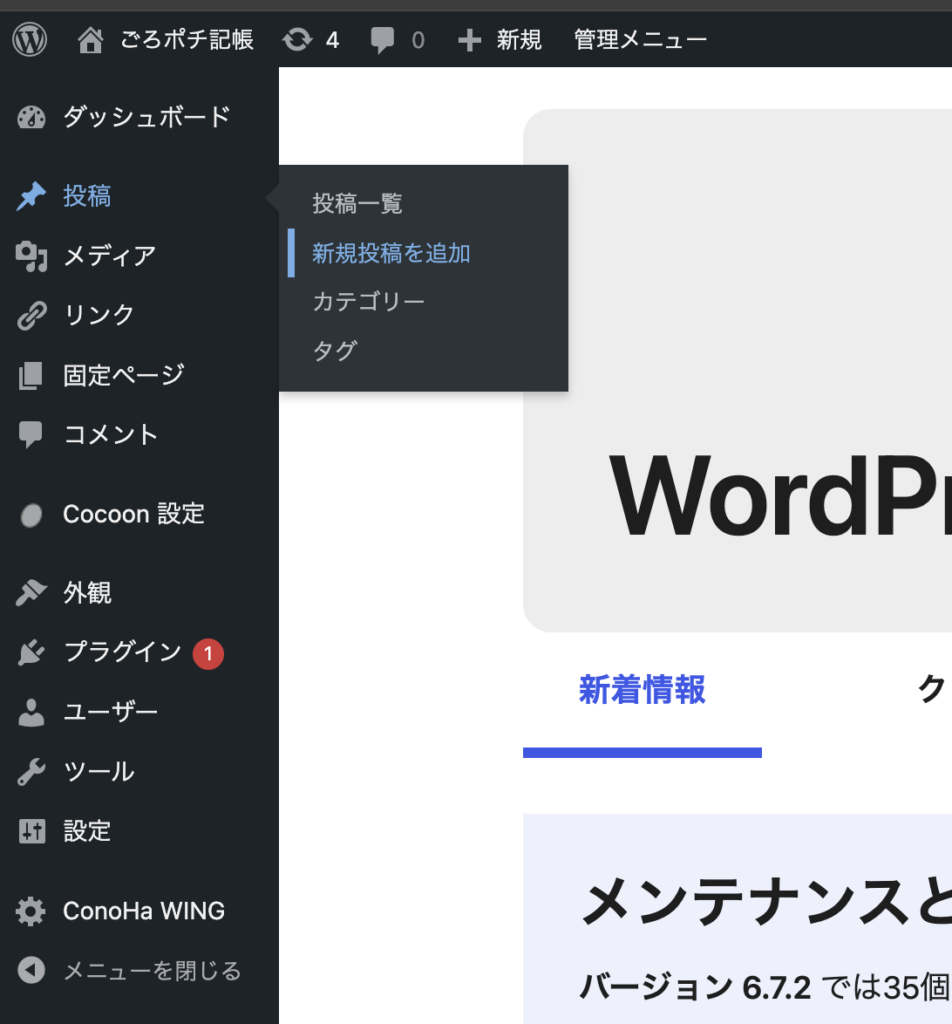
Task: Click the updates count 4
Action: tap(332, 40)
